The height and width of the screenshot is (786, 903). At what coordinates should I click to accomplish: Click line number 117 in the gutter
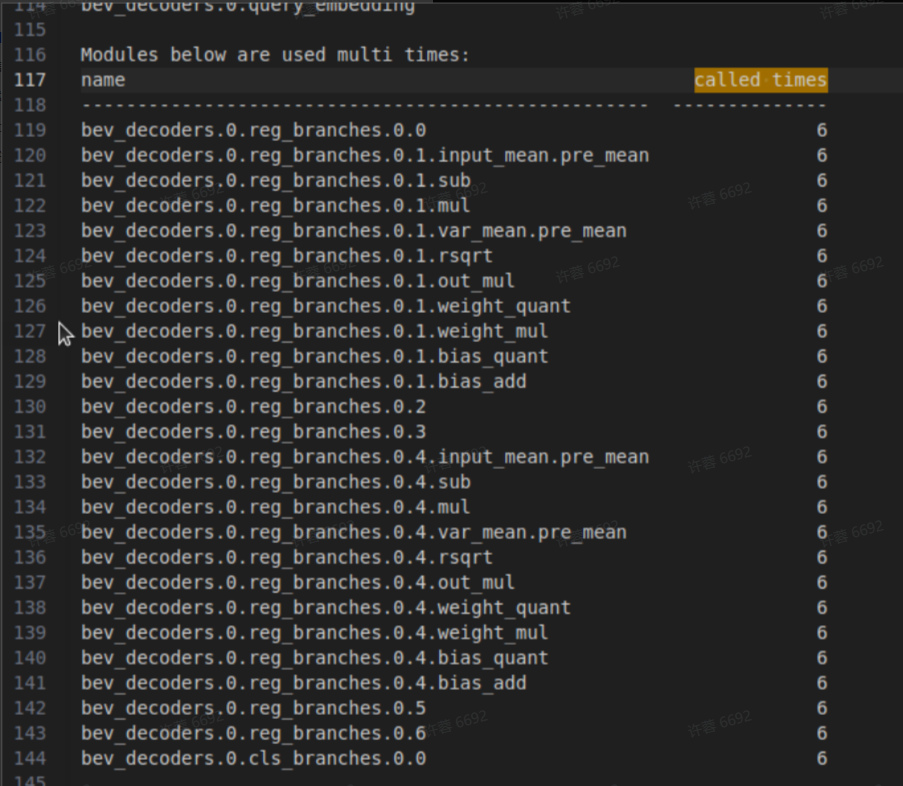31,80
